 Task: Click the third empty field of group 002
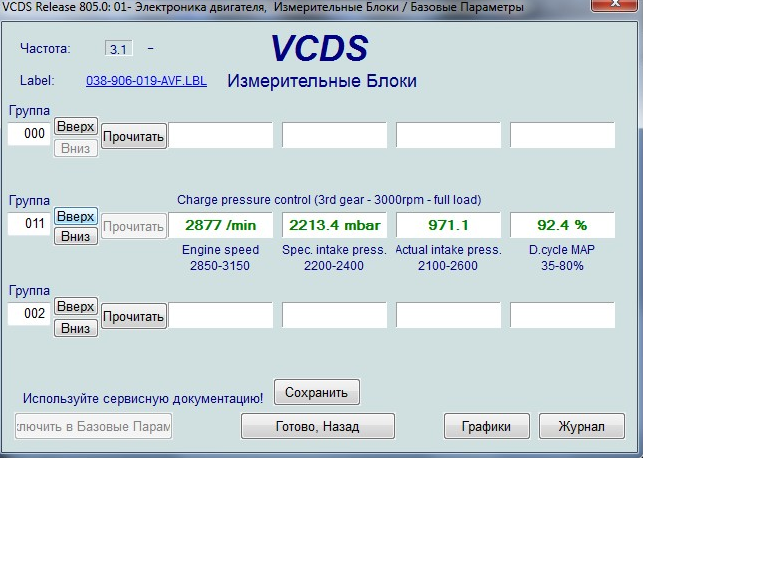[449, 315]
